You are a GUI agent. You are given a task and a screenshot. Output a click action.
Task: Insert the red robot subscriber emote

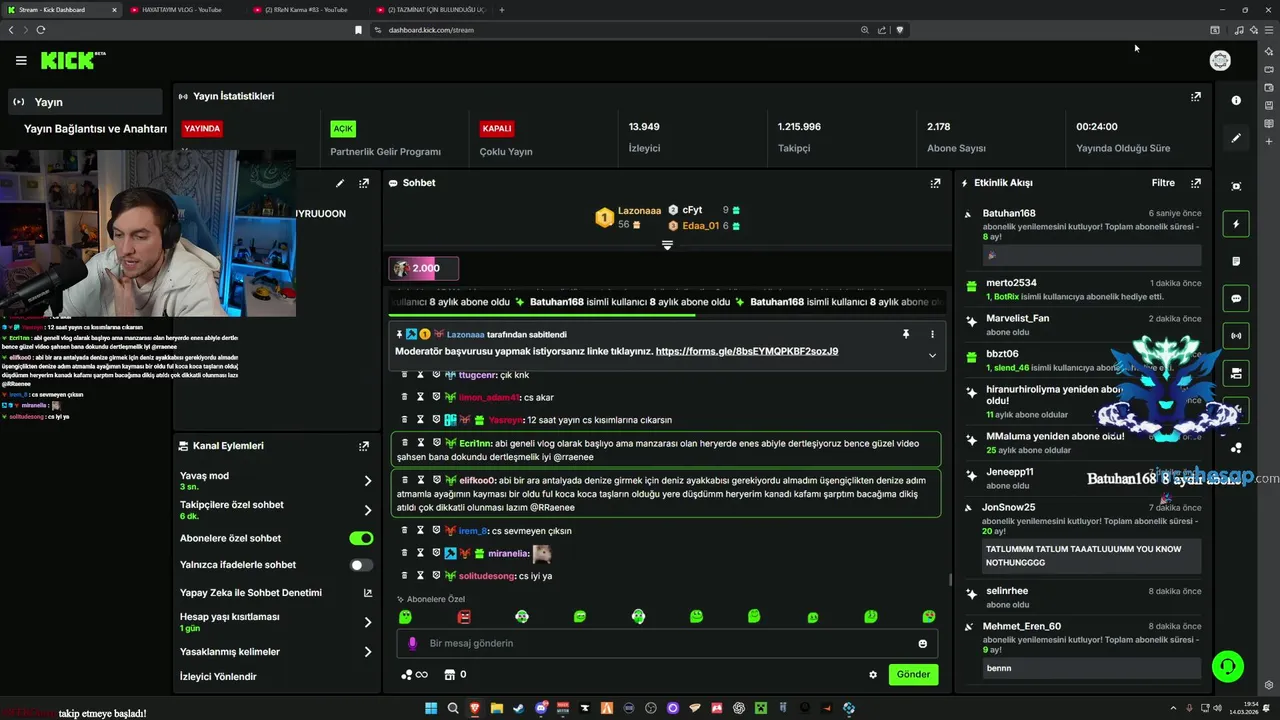point(463,617)
